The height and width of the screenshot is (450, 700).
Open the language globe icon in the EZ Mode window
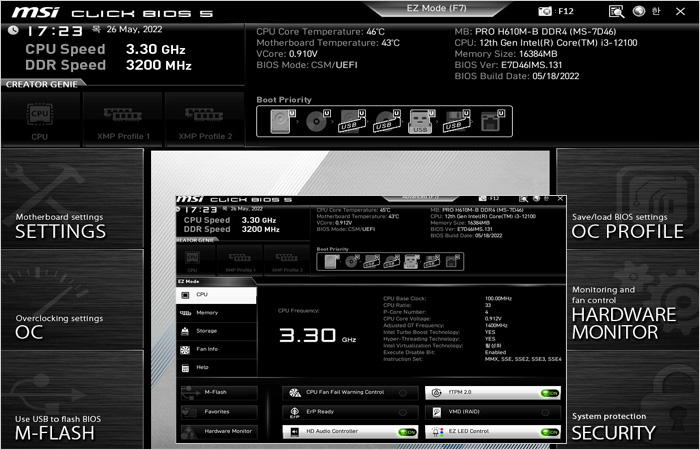tap(537, 199)
